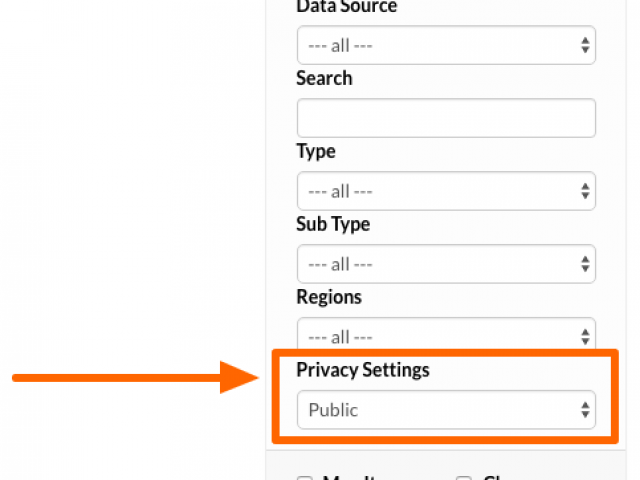
Task: Click the Sub Type label
Action: [333, 224]
